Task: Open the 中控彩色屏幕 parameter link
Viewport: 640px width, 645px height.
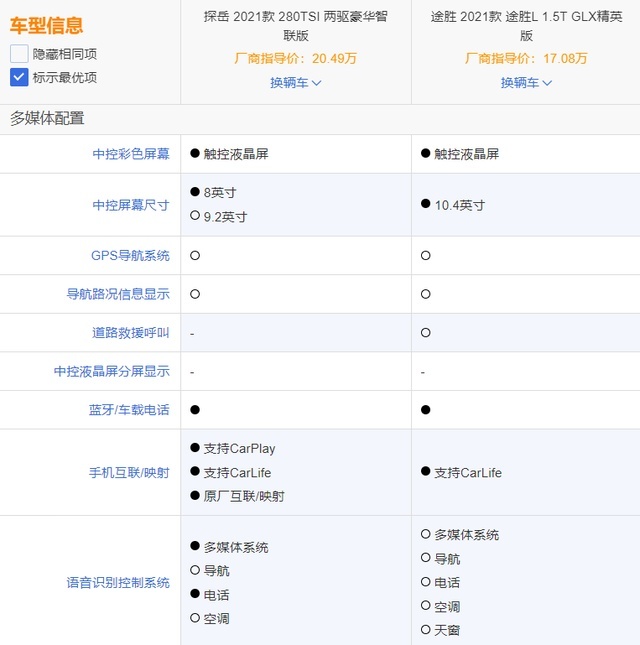Action: point(131,154)
